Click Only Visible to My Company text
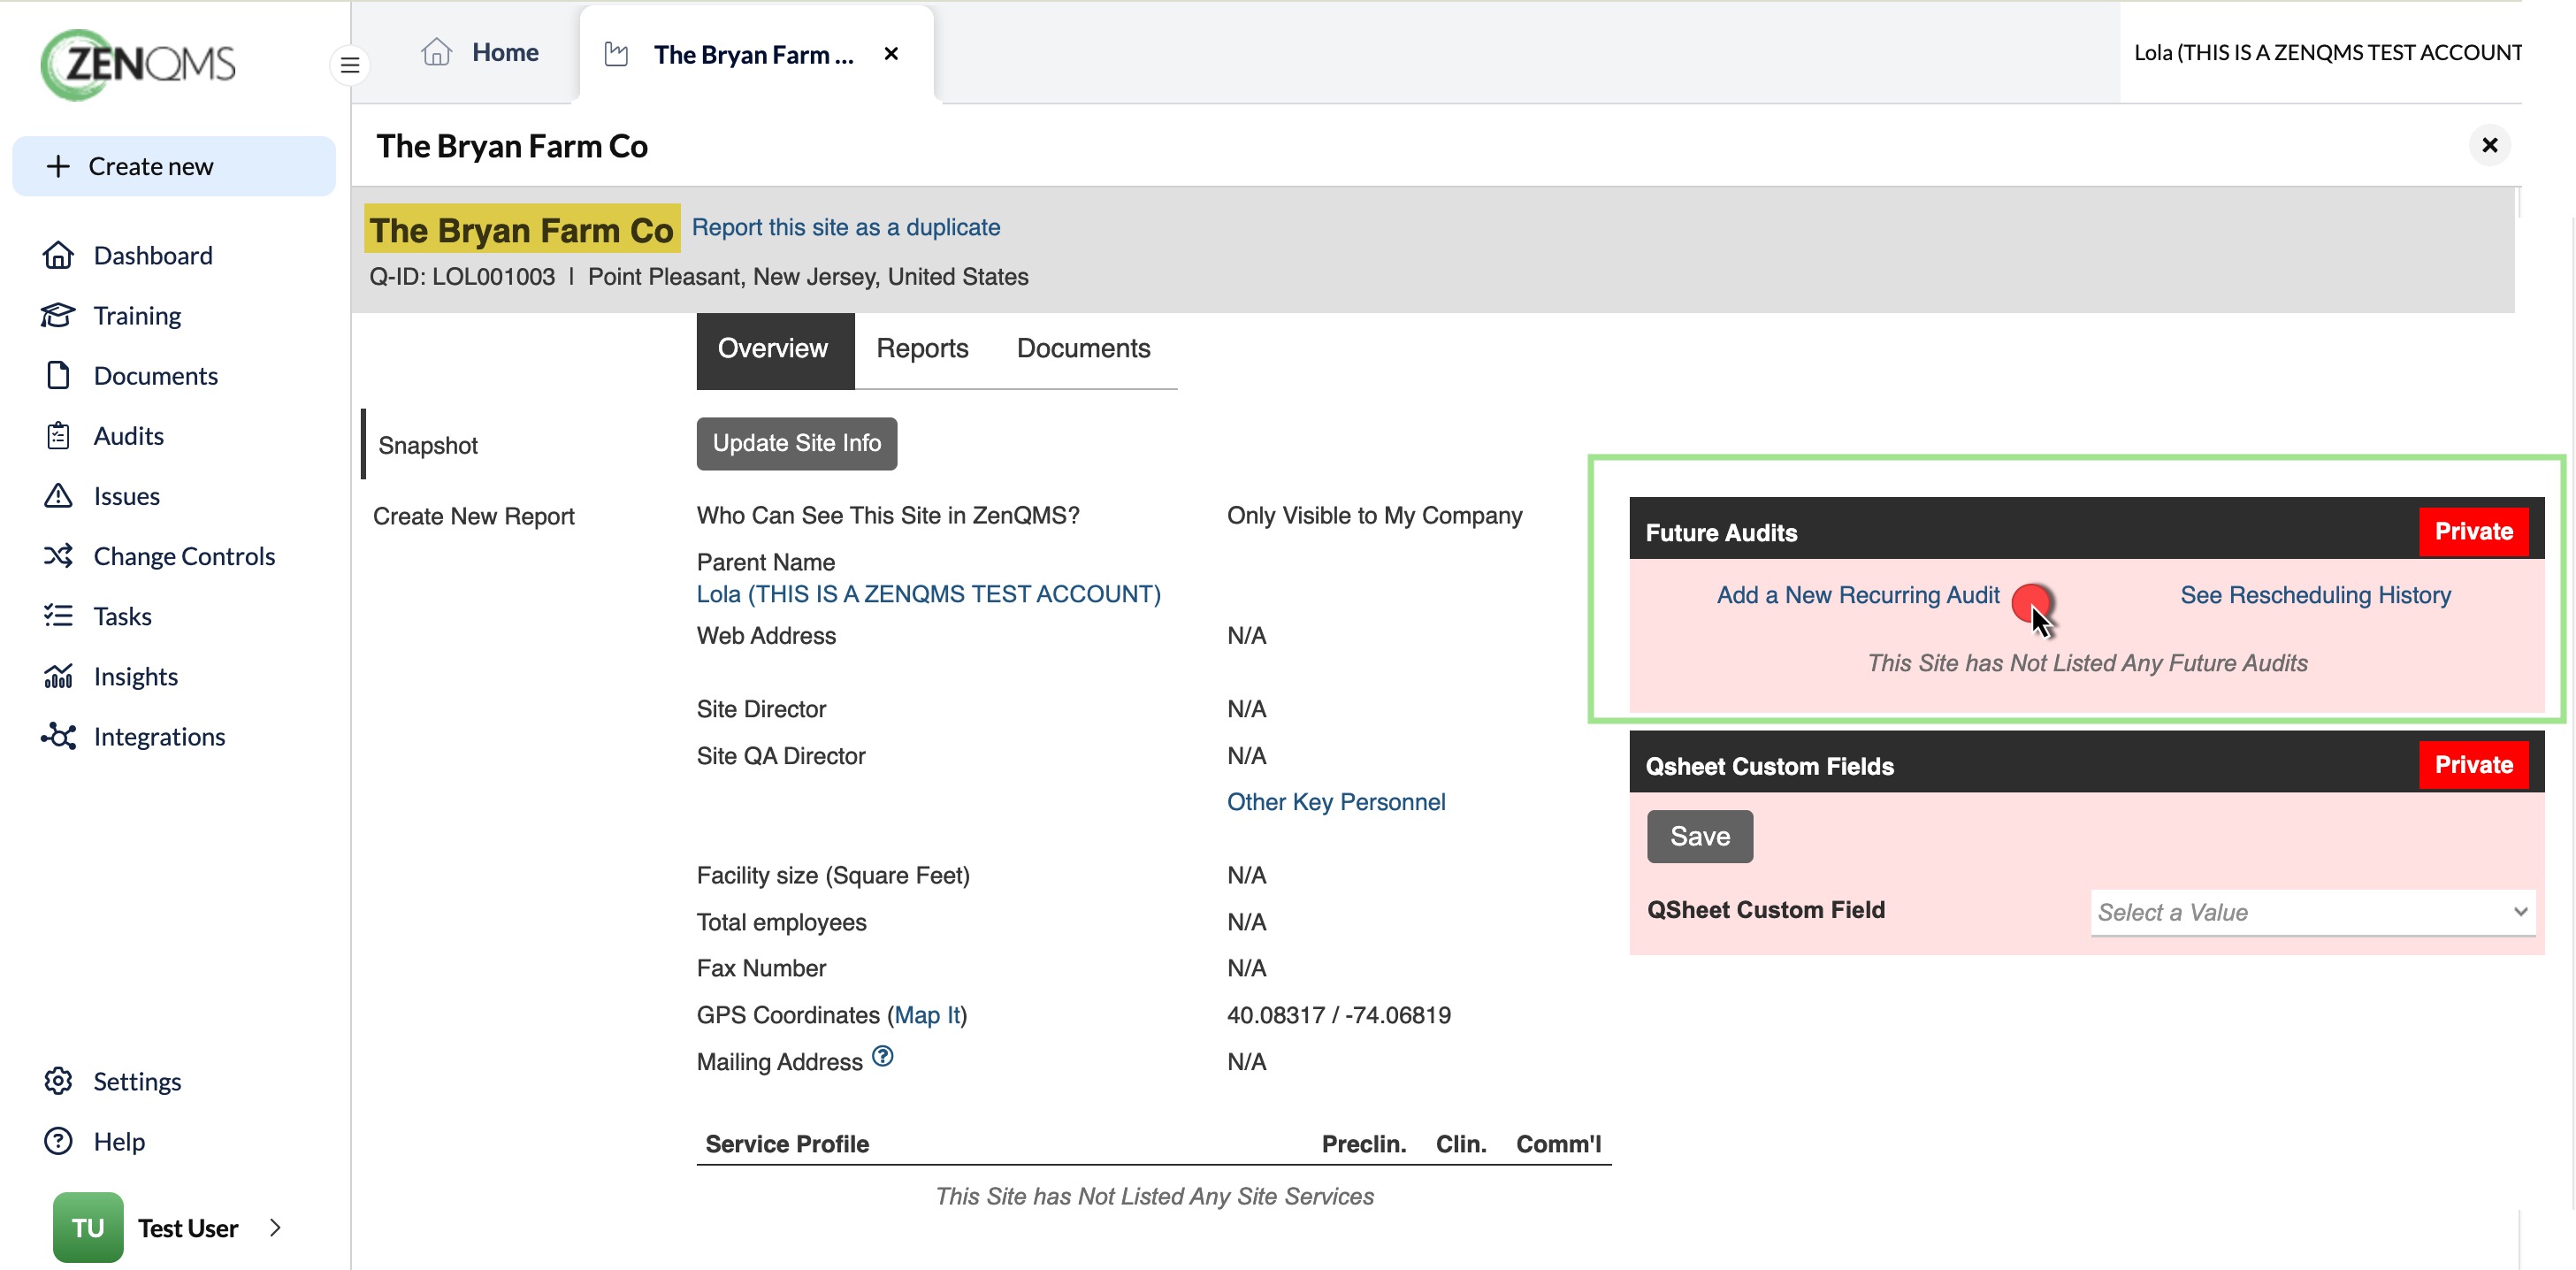Screen dimensions: 2576x1270 coord(1374,515)
